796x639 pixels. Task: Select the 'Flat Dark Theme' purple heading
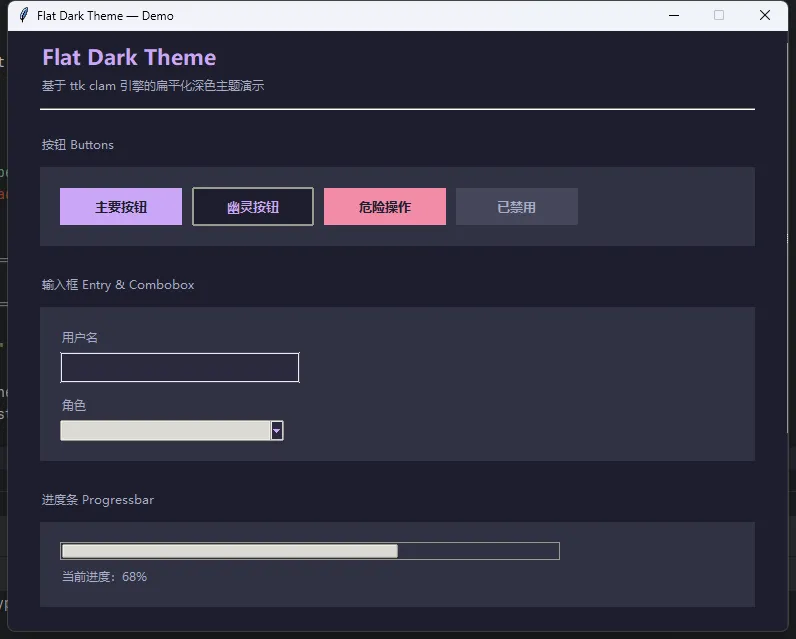coord(129,57)
